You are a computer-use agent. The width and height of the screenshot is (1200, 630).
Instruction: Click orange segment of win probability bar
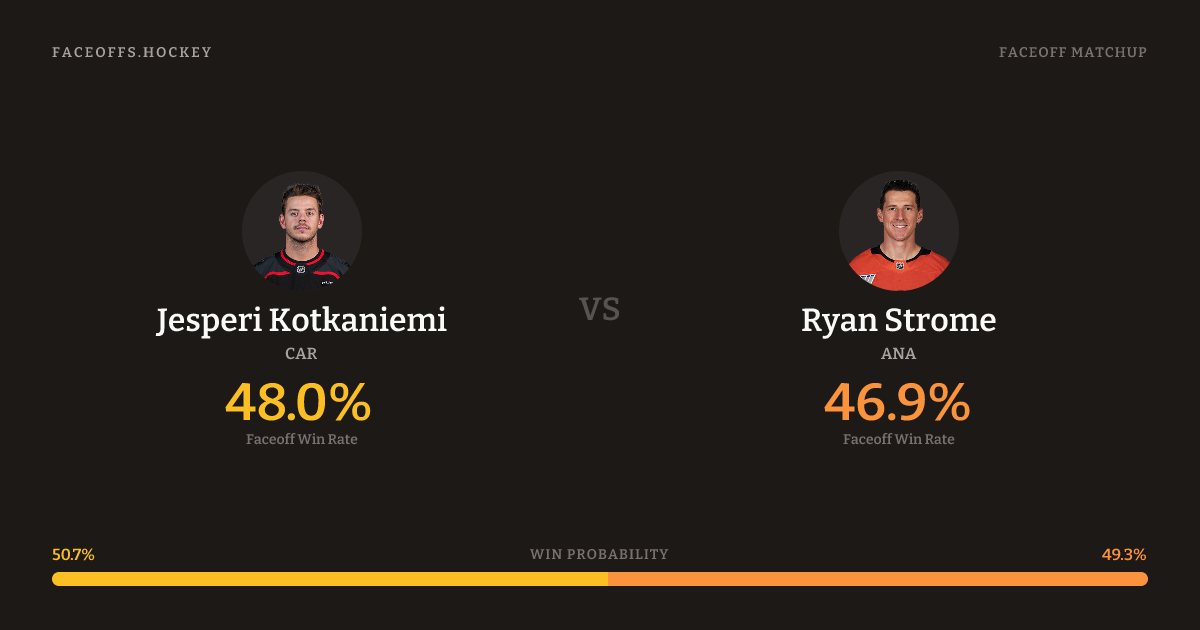pos(877,579)
